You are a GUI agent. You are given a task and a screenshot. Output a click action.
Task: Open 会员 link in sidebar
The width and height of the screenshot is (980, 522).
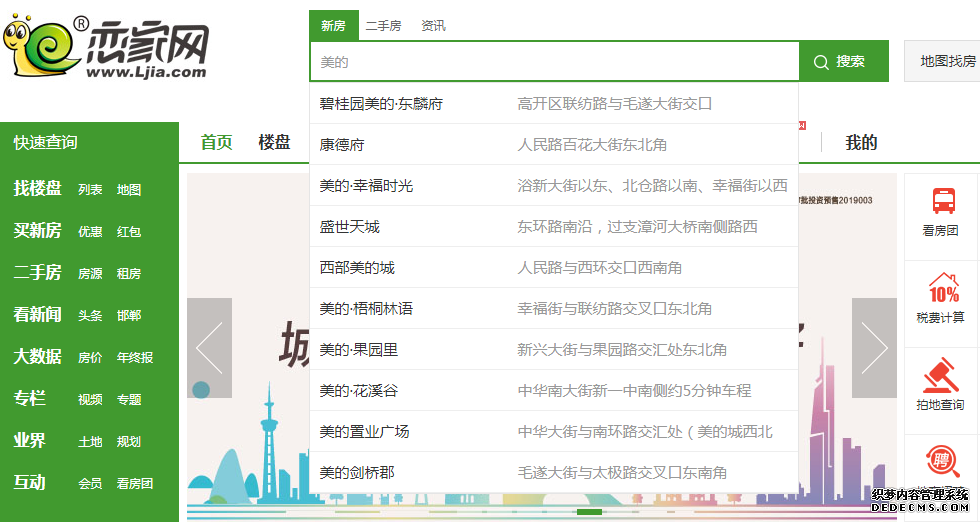[90, 483]
